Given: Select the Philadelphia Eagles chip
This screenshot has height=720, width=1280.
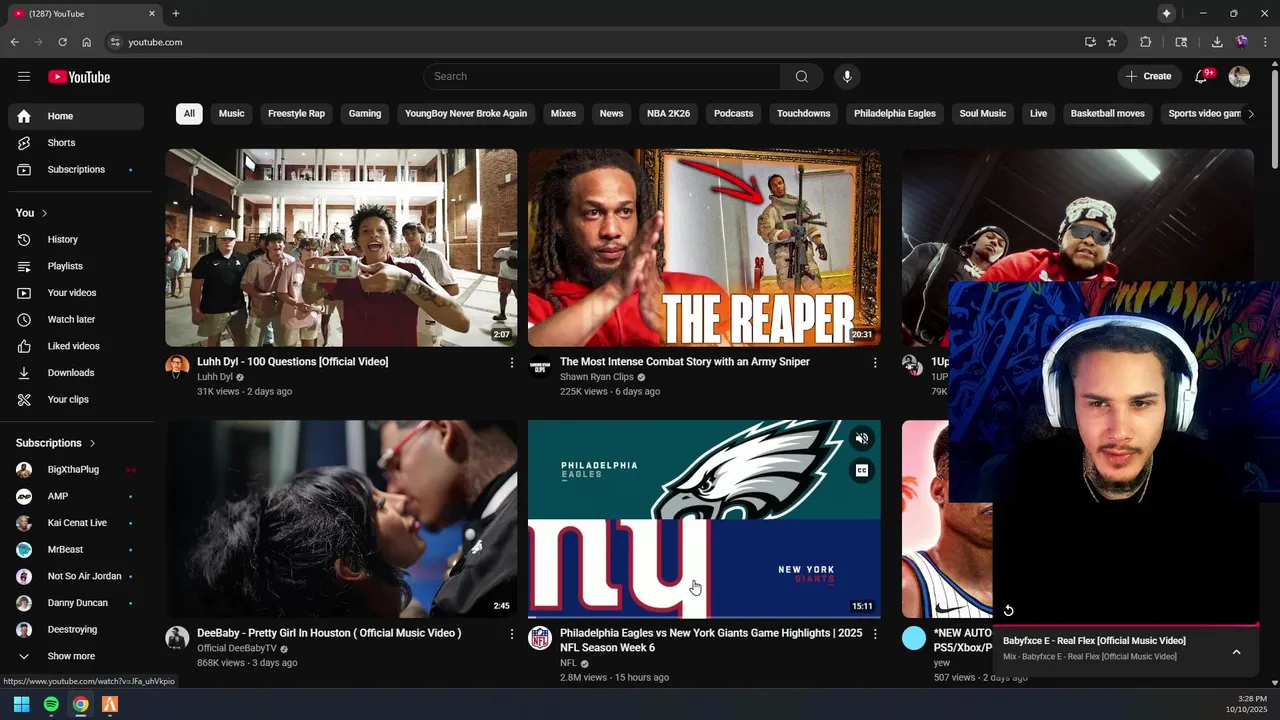Looking at the screenshot, I should (895, 113).
